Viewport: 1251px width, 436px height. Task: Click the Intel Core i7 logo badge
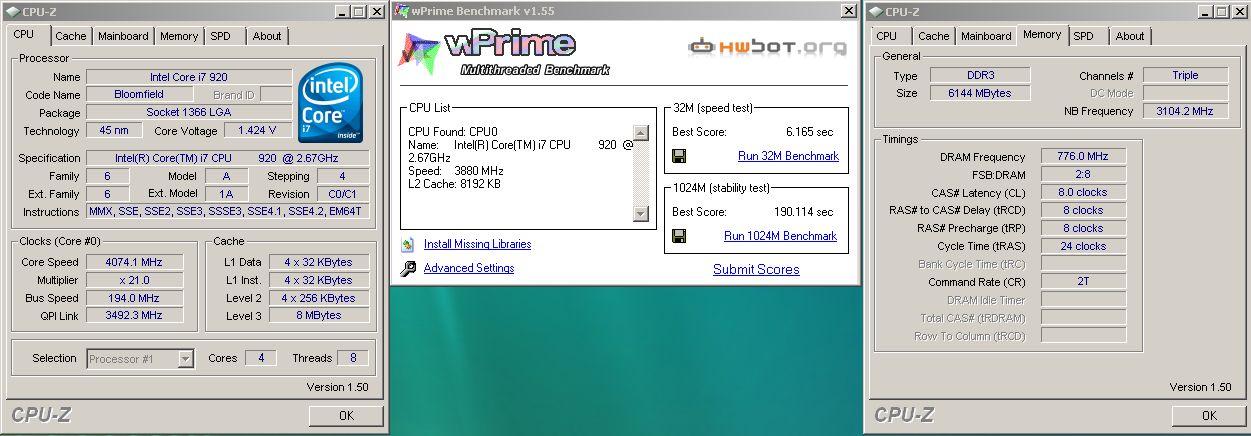coord(332,104)
